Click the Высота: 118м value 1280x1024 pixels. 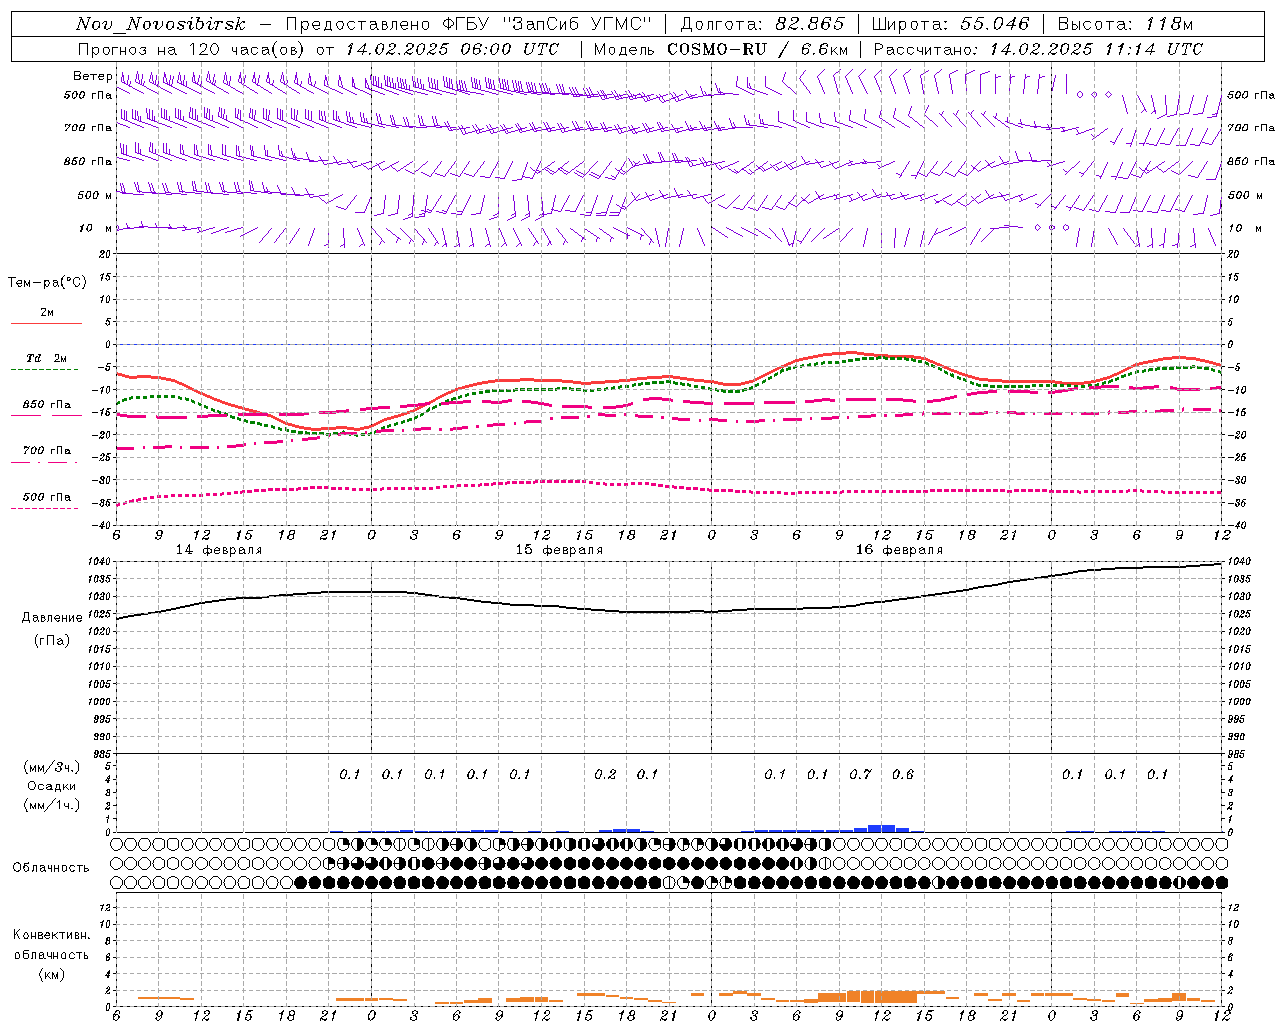pyautogui.click(x=1125, y=24)
